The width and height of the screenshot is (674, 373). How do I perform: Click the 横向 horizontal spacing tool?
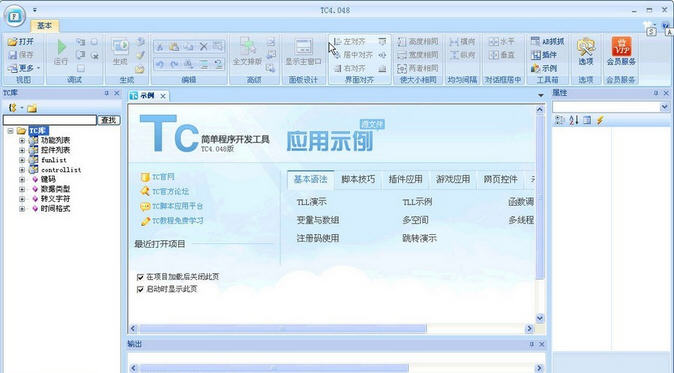463,41
